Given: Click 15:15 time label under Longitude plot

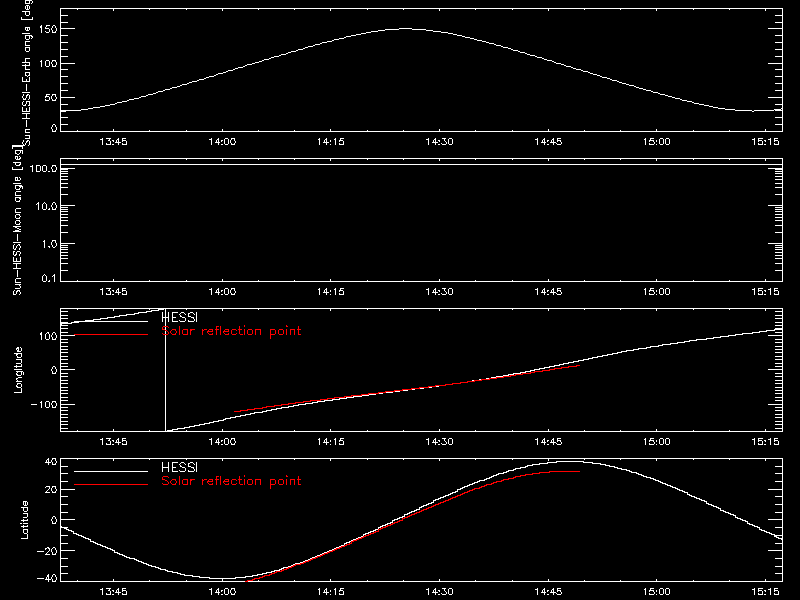Looking at the screenshot, I should (x=765, y=442).
